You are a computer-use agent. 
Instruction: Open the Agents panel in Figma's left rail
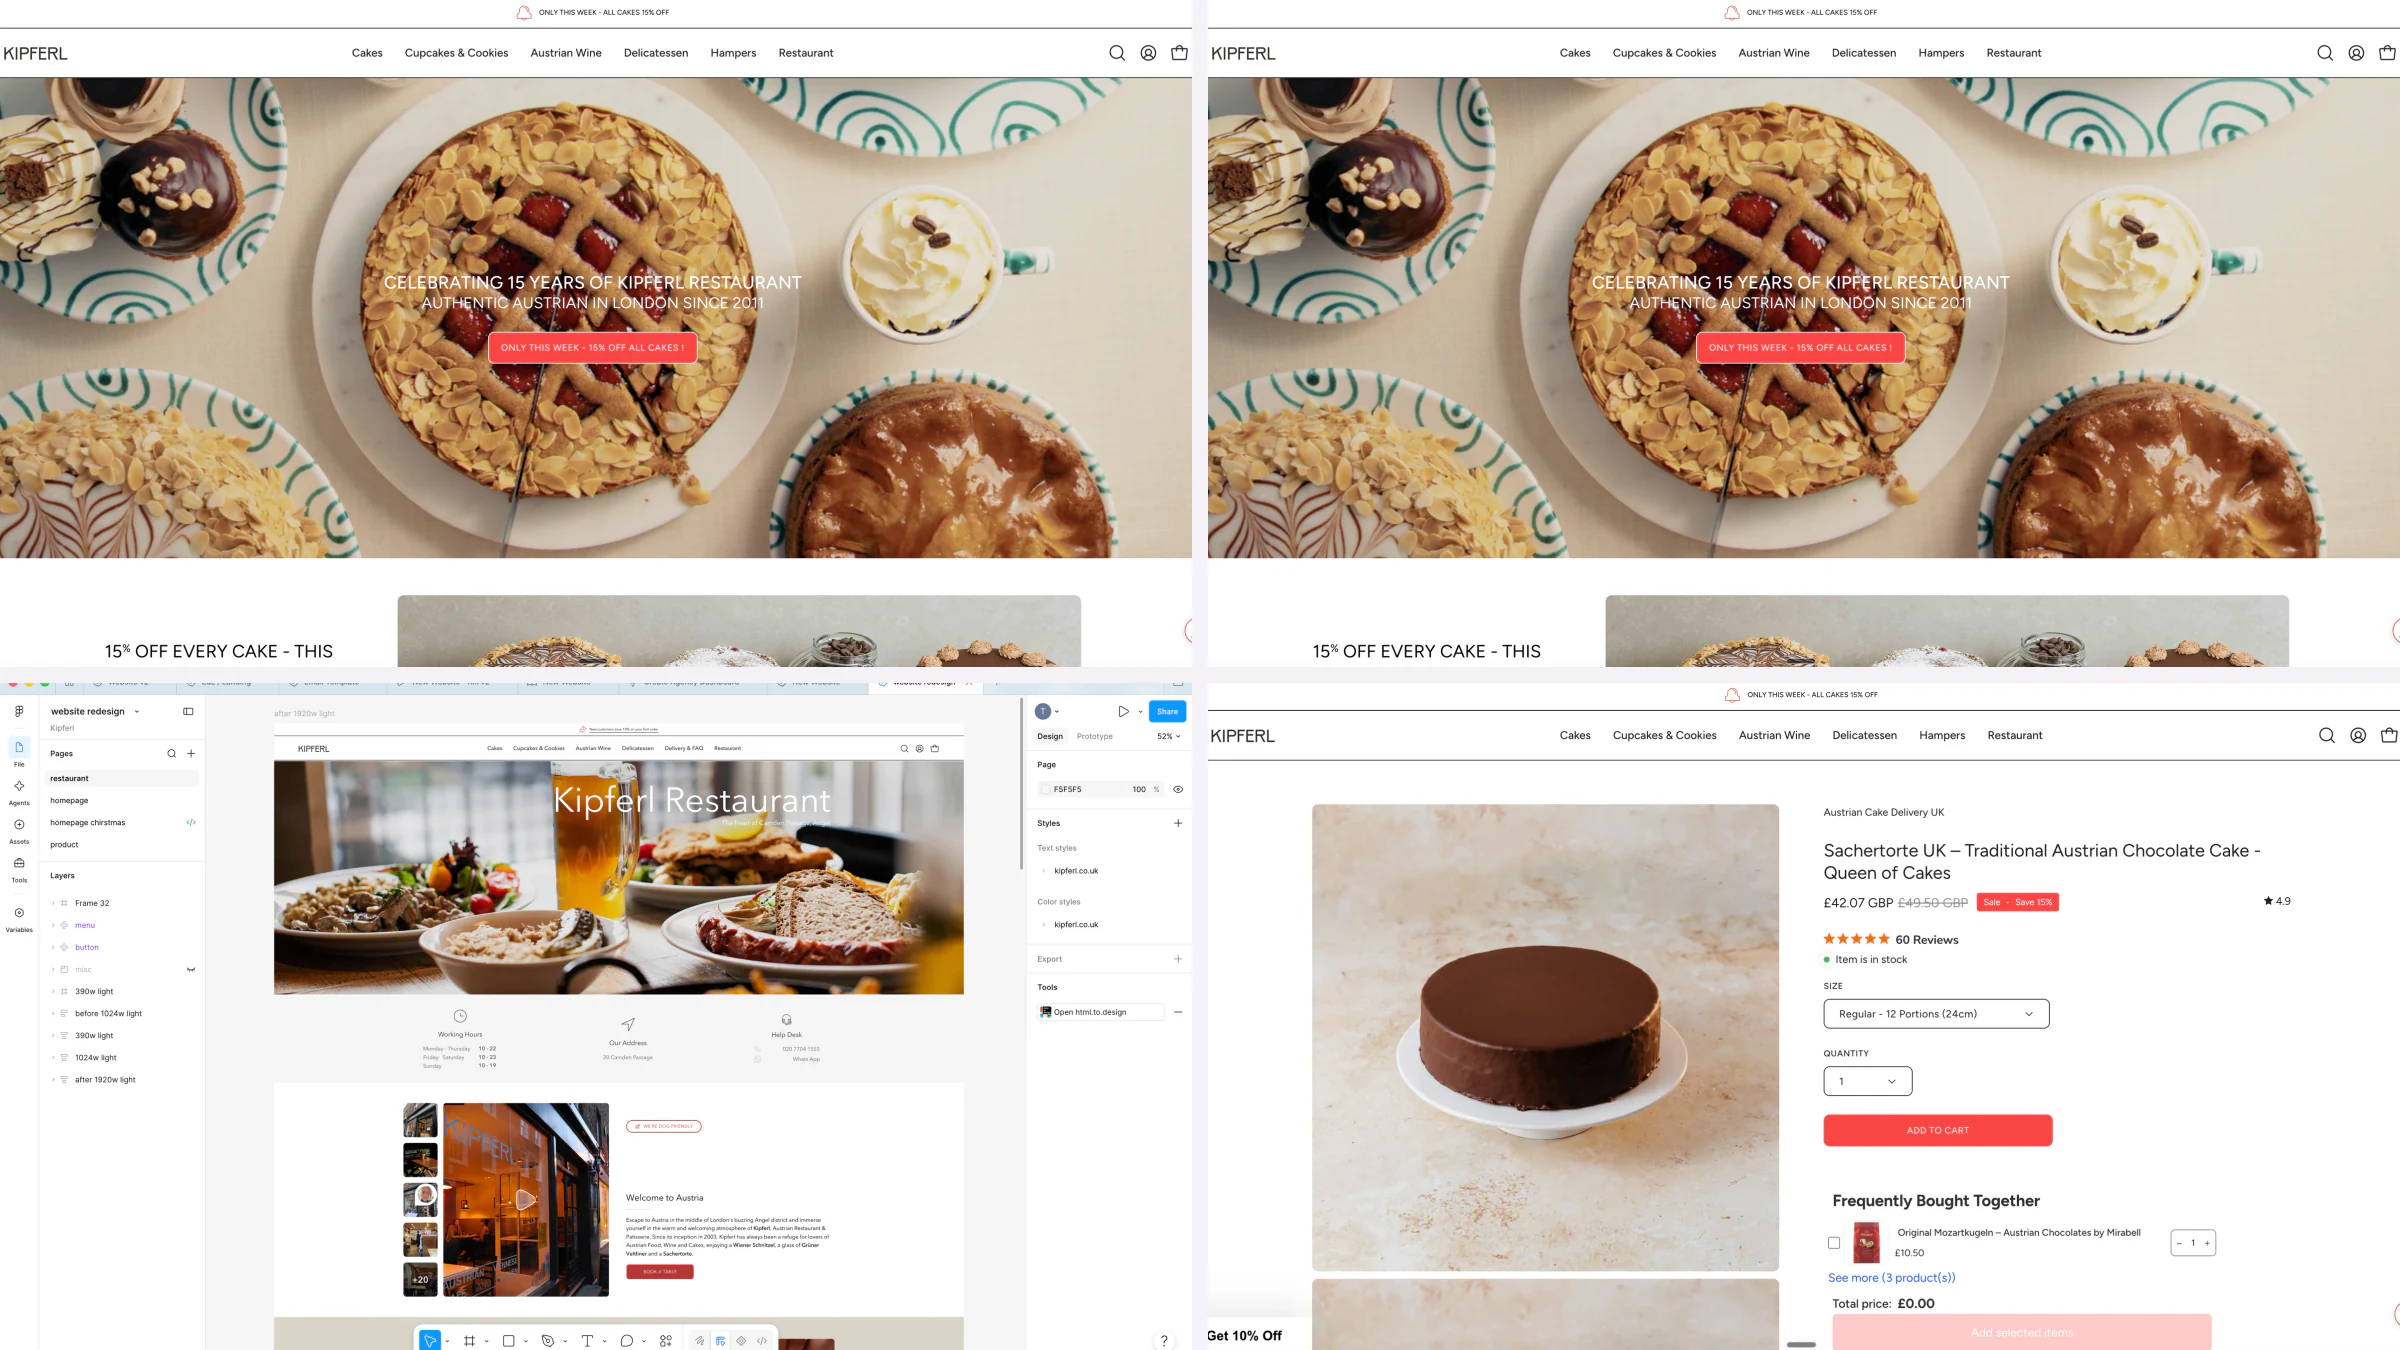[x=19, y=791]
